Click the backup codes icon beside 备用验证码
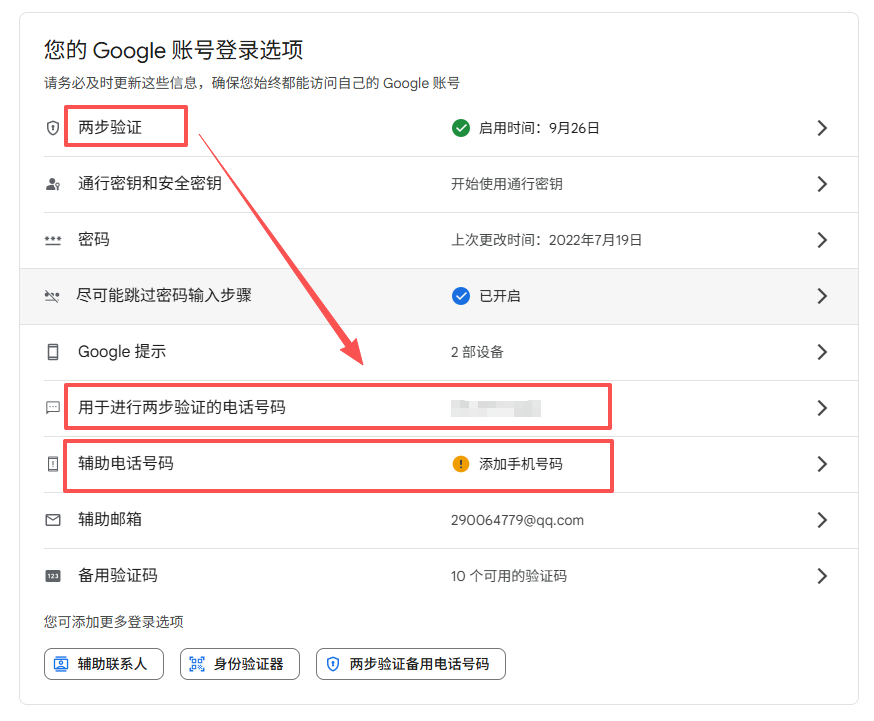Screen dimensions: 874x721 [x=53, y=576]
